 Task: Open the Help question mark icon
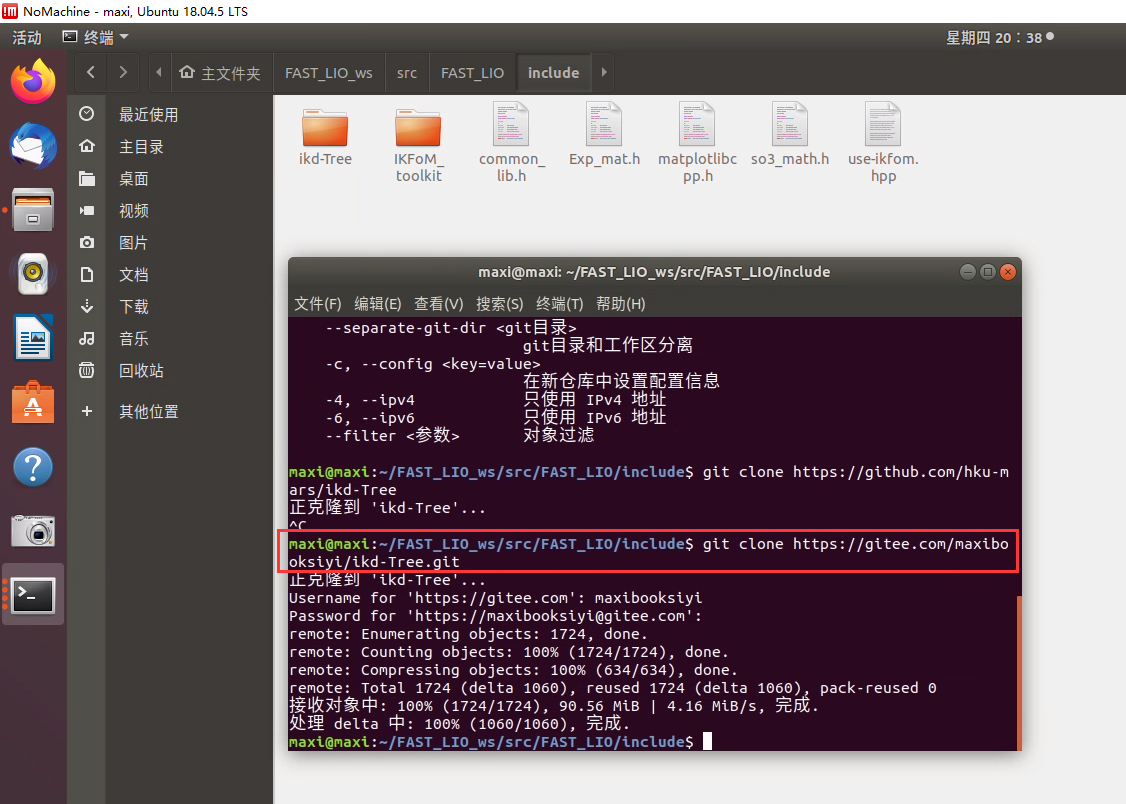click(33, 467)
